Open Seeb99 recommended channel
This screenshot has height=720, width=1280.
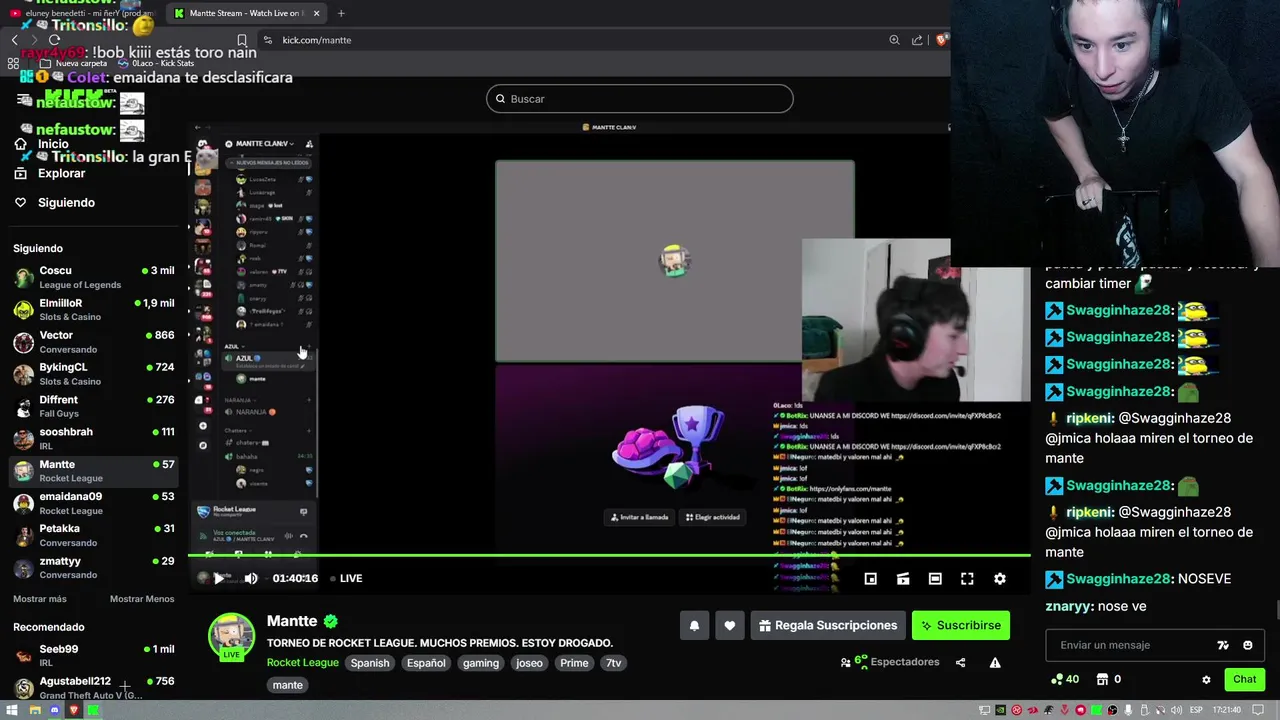click(95, 655)
